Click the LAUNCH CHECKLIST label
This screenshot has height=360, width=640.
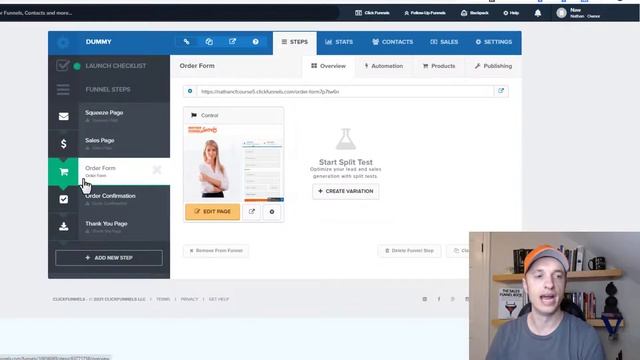click(x=116, y=66)
